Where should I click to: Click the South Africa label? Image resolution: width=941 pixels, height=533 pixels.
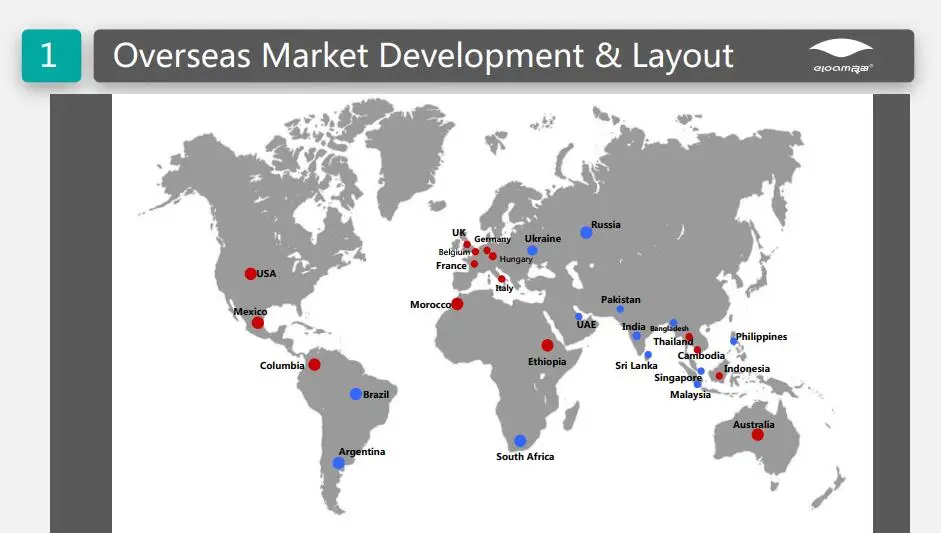(x=525, y=456)
